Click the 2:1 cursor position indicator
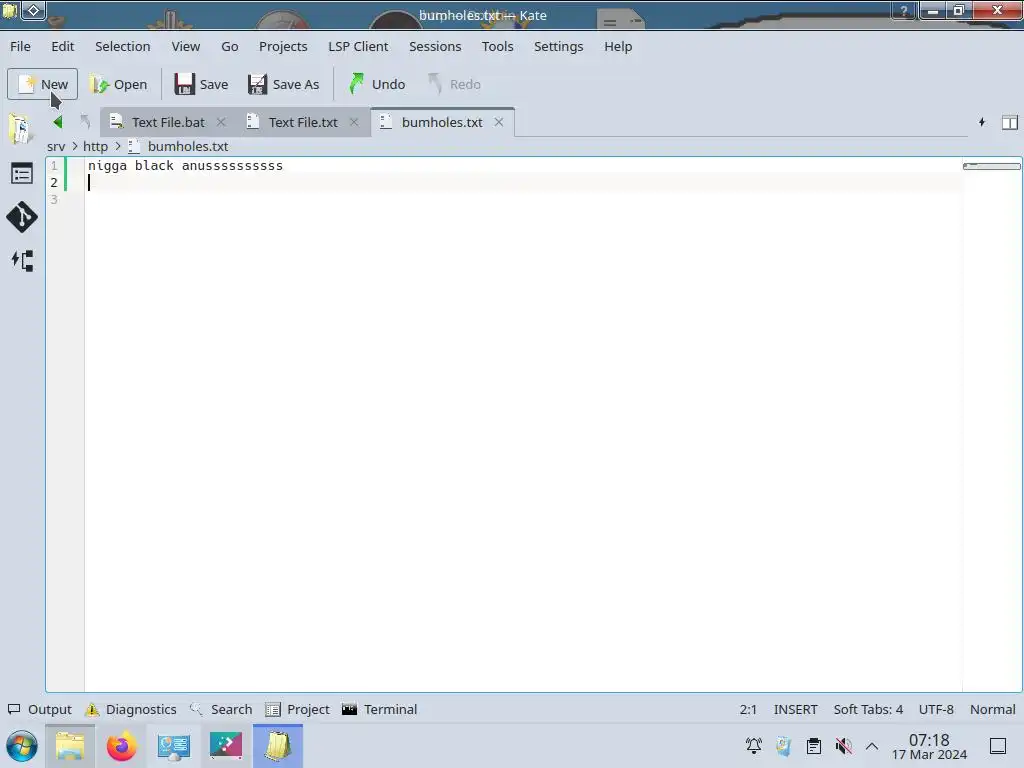The width and height of the screenshot is (1024, 768). click(x=748, y=709)
